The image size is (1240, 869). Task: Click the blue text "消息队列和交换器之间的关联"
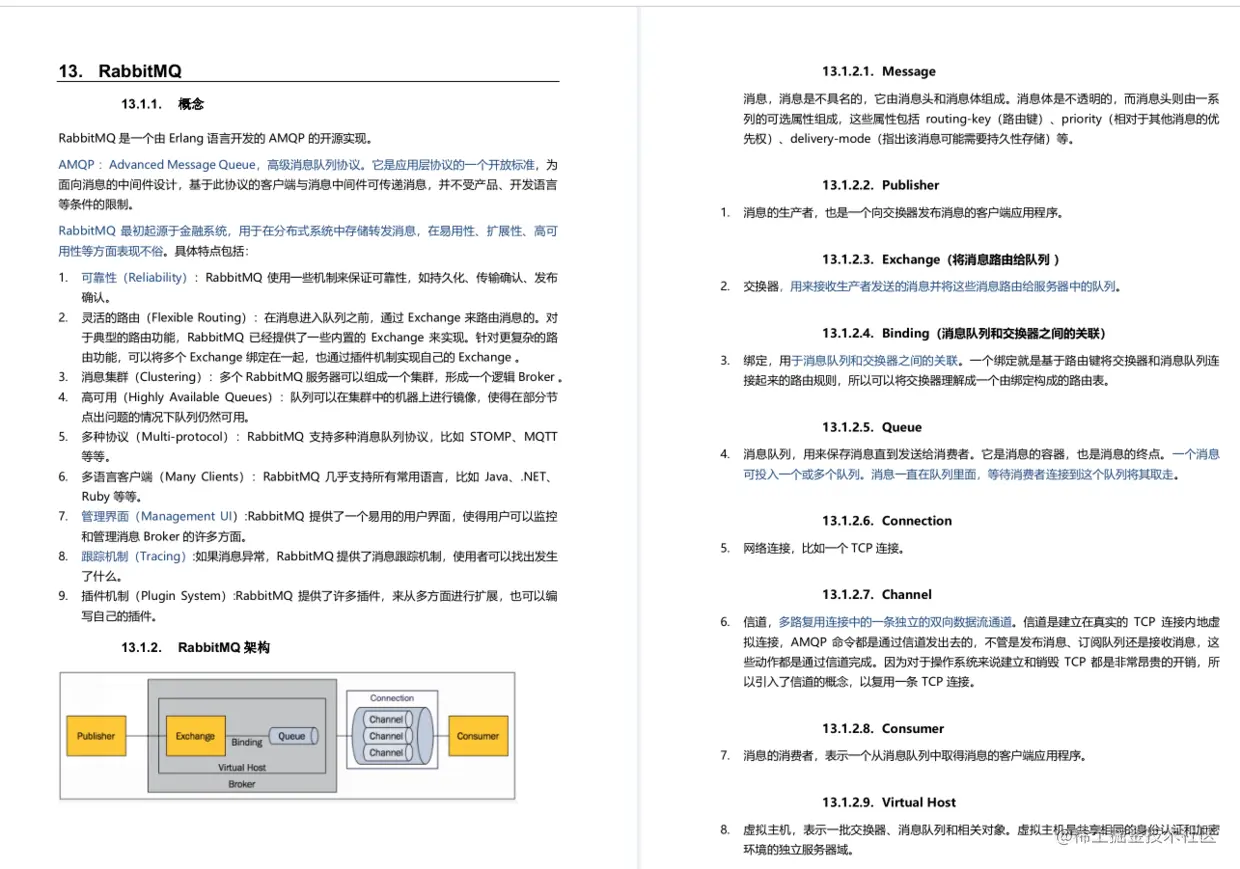tap(881, 361)
